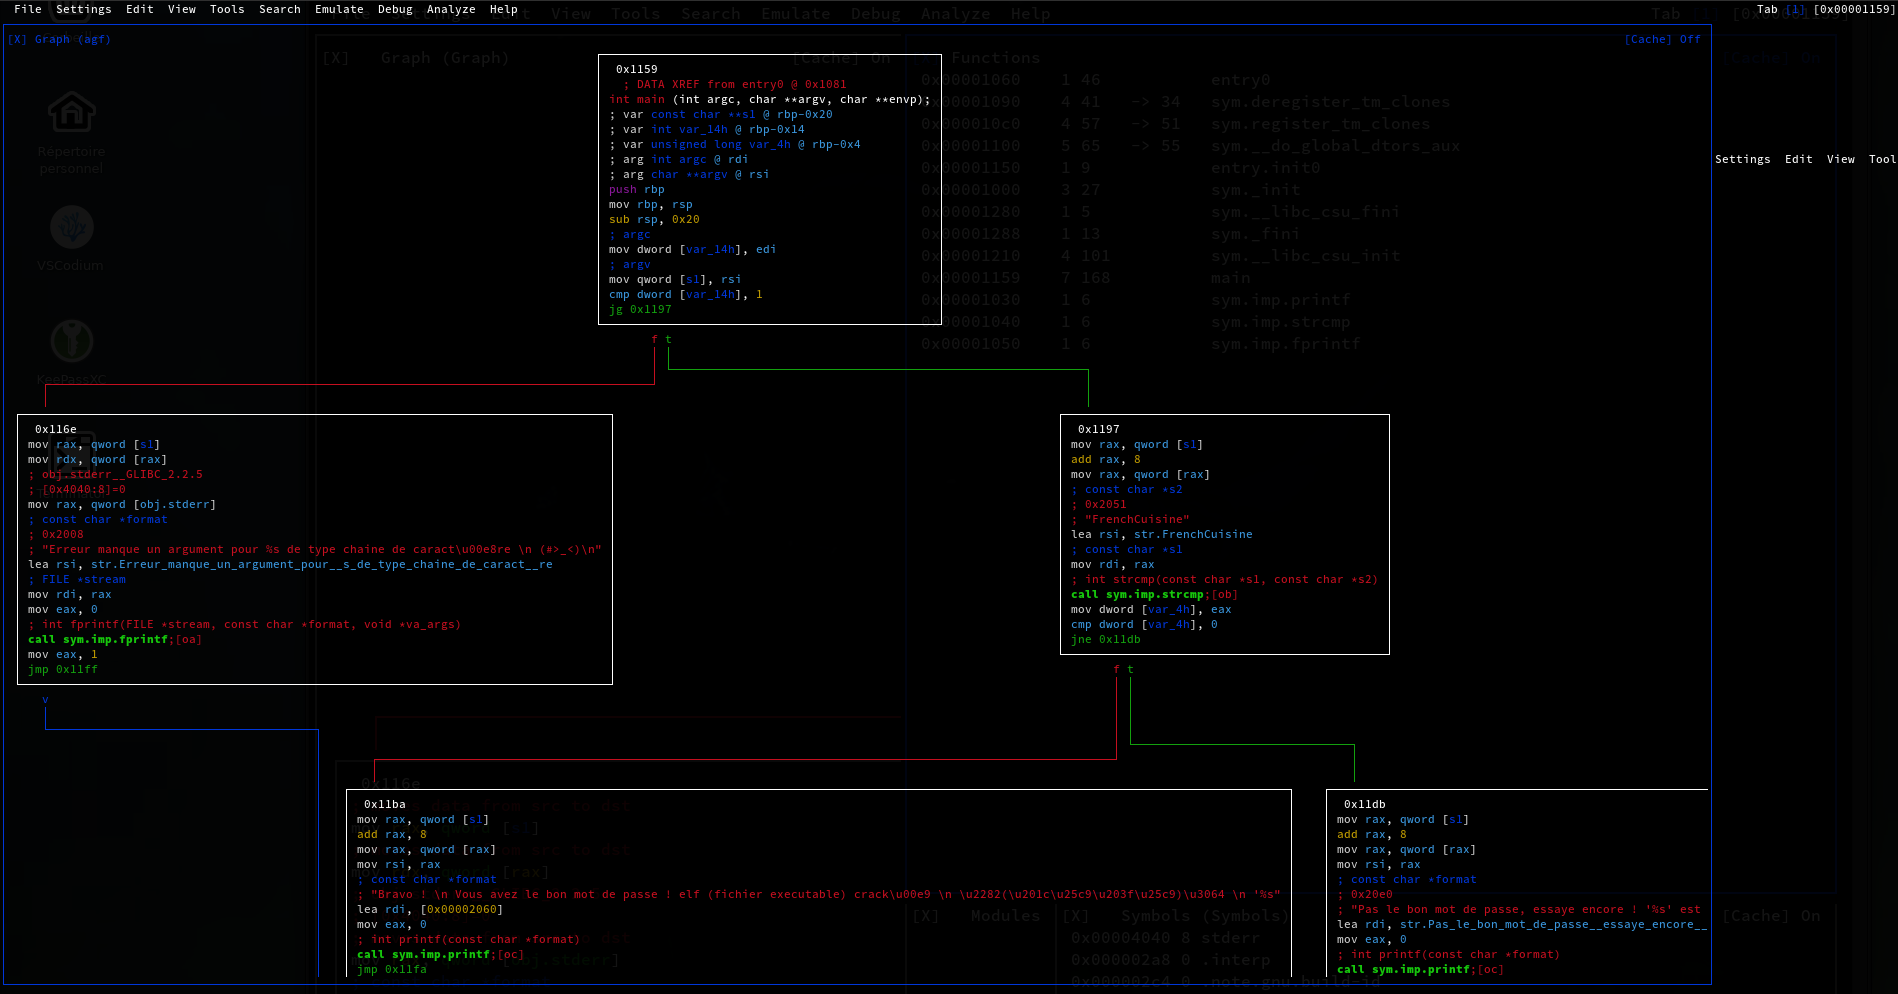
Task: Follow the 'call sym.imp.fprintf' instruction
Action: (x=115, y=639)
